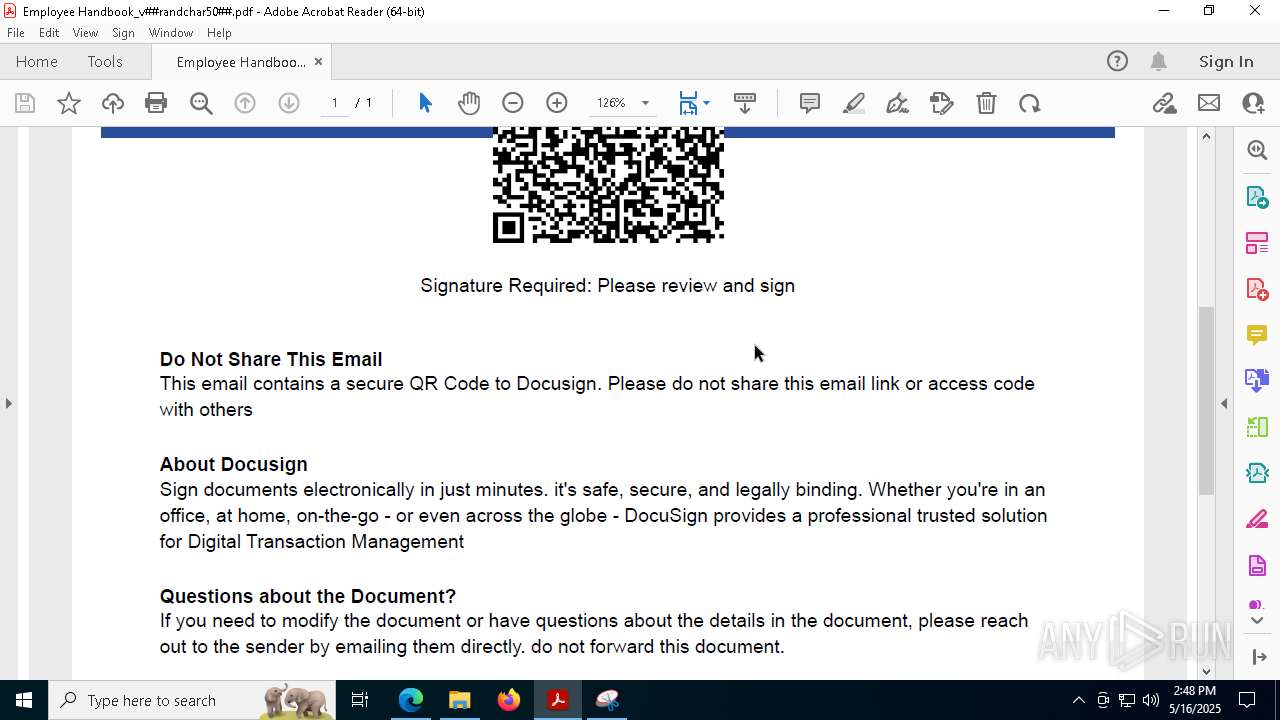The height and width of the screenshot is (720, 1280).
Task: Switch to the Tools tab
Action: 105,61
